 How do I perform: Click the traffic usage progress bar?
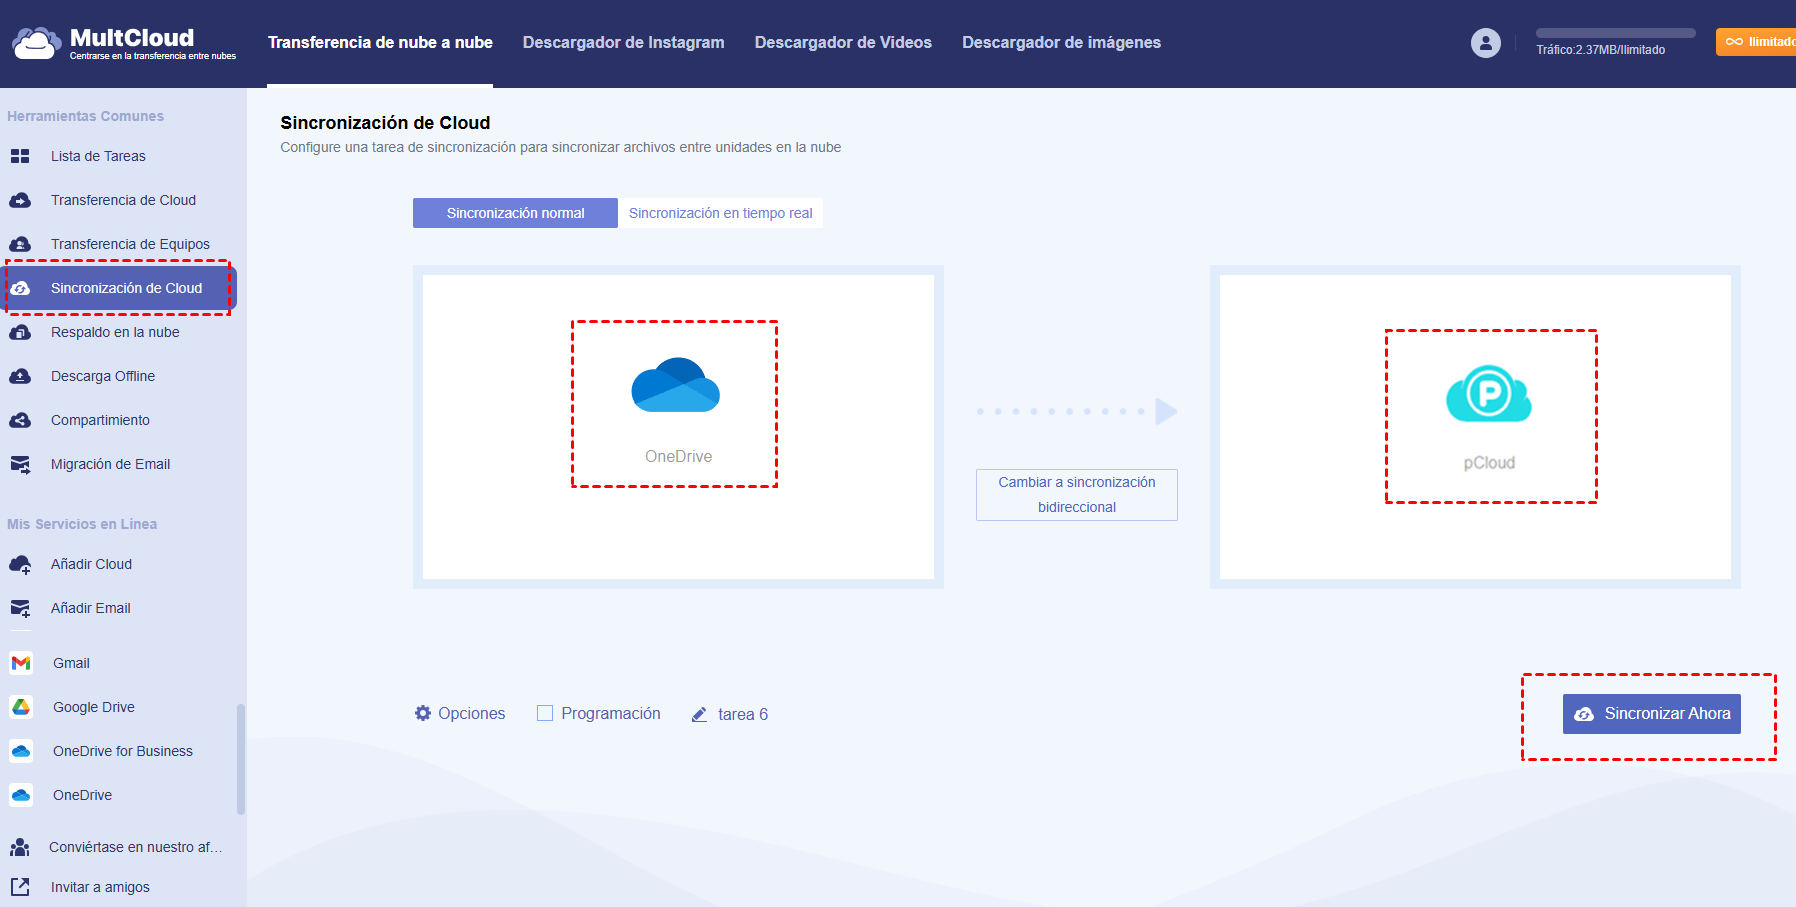point(1616,33)
